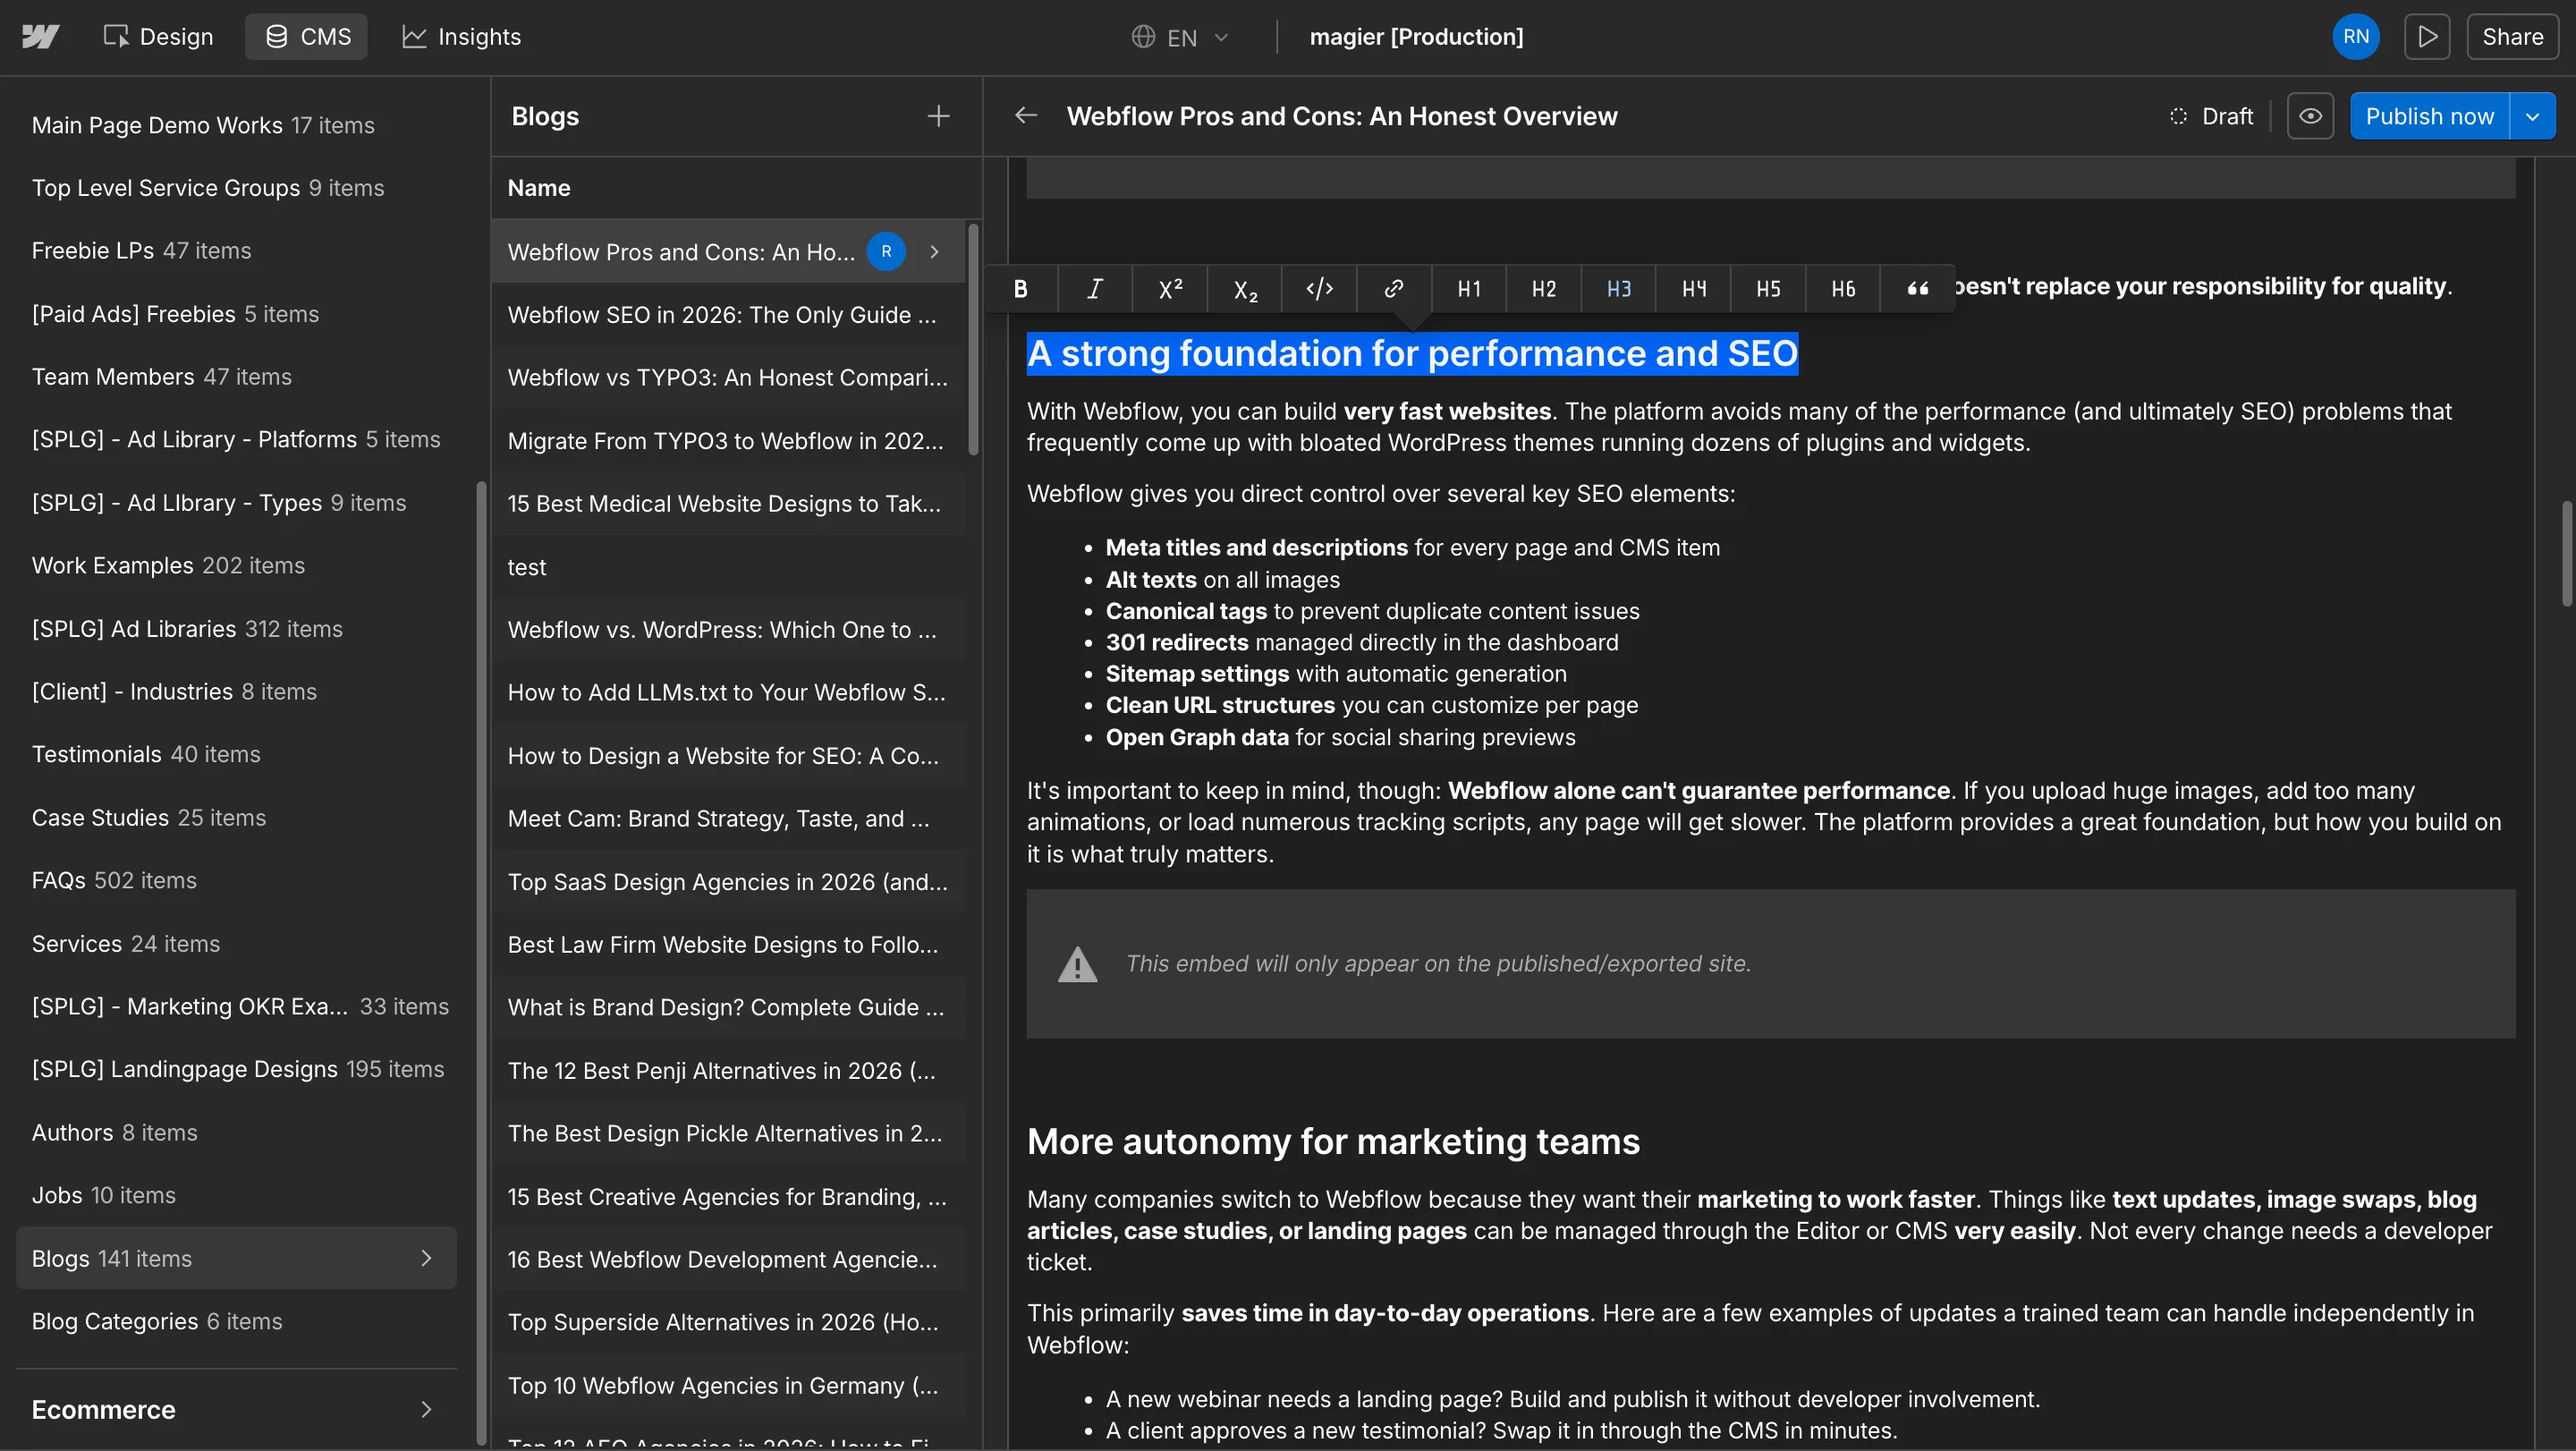Screen dimensions: 2576x1451
Task: Open 'Webflow vs TYPO3' blog item
Action: [728, 378]
